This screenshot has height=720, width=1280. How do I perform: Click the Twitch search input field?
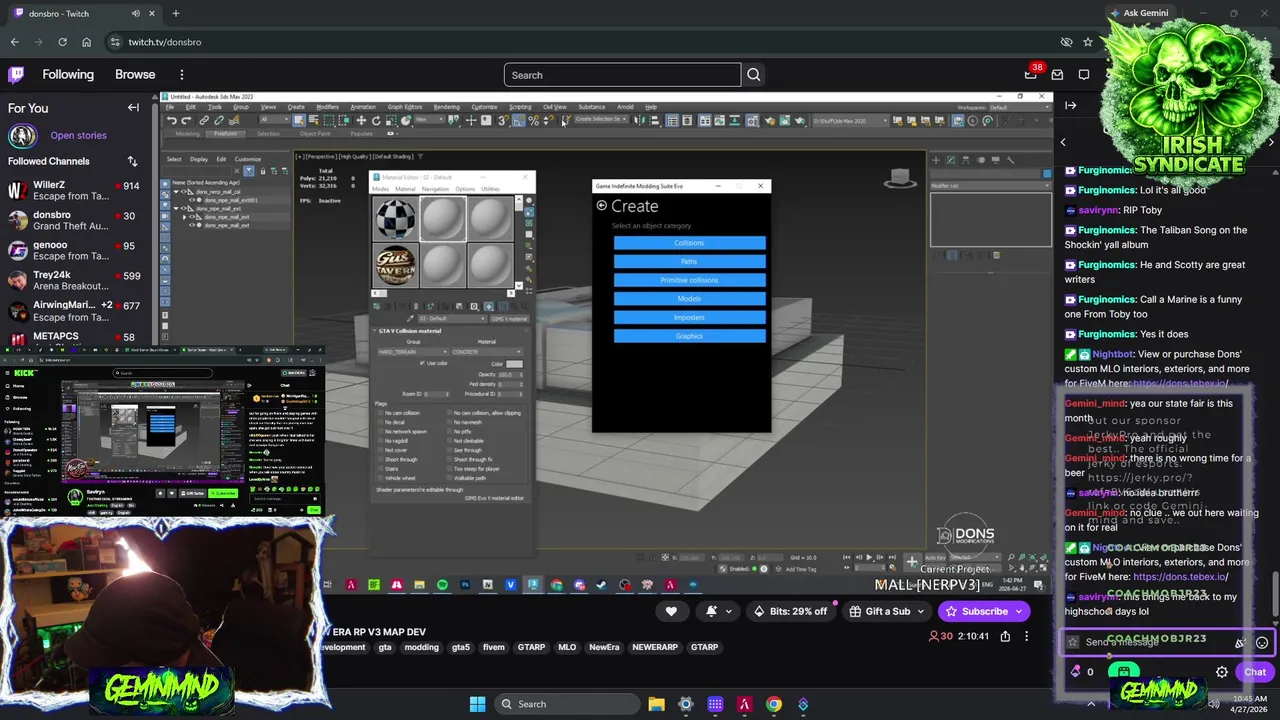622,75
